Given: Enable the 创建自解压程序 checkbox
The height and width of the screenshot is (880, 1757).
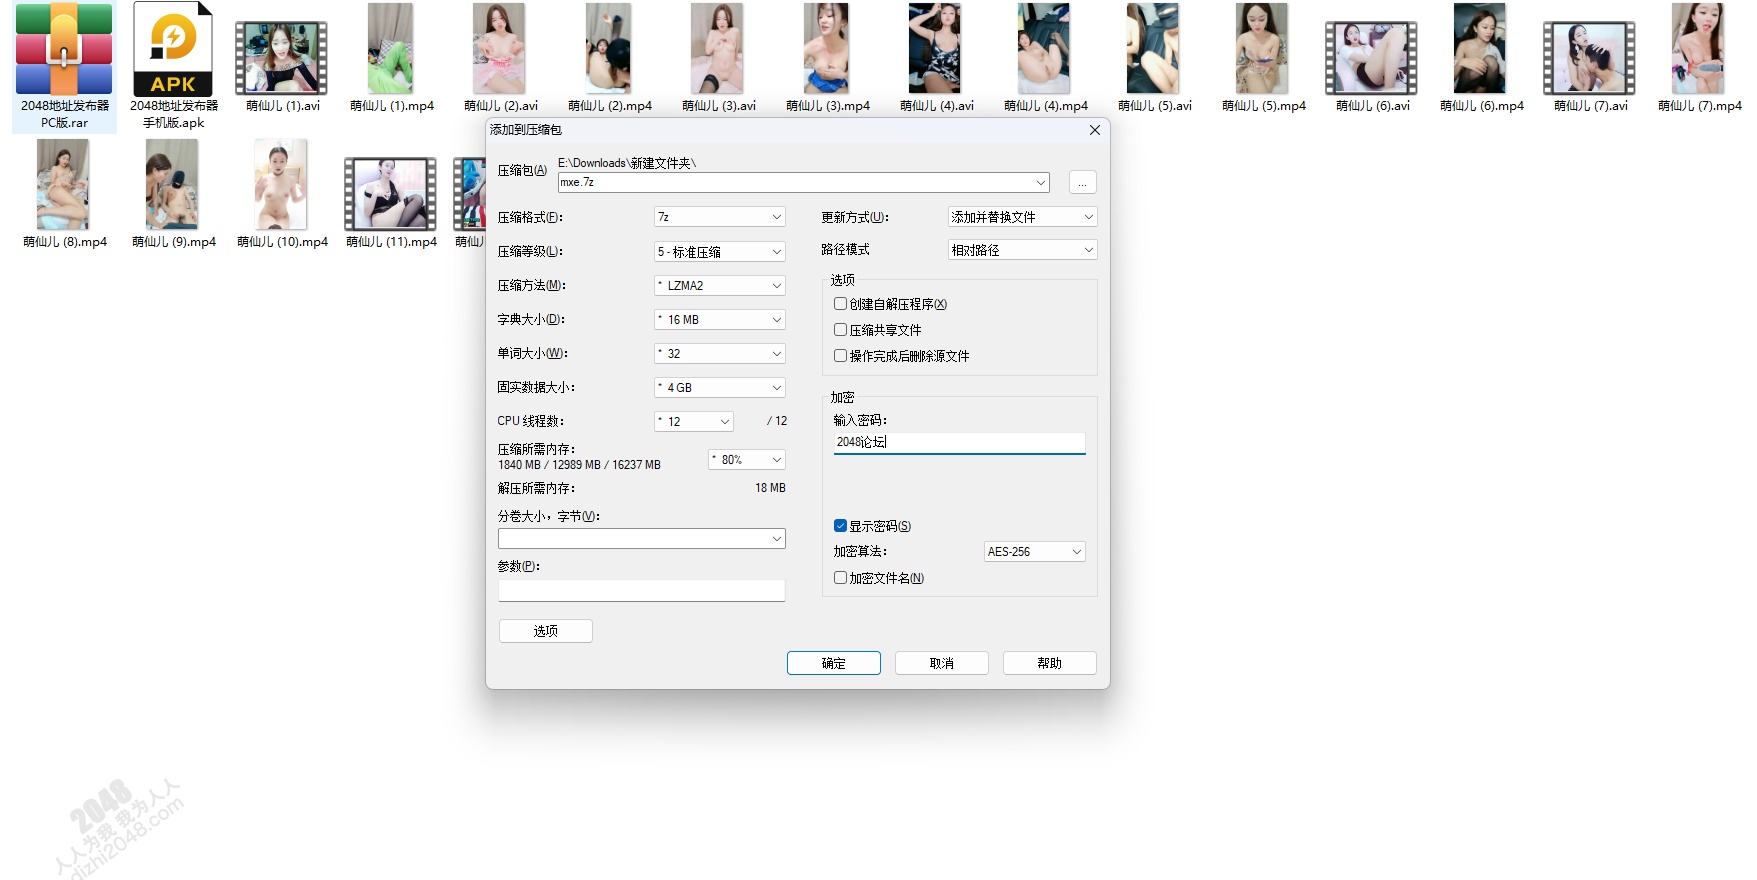Looking at the screenshot, I should 841,304.
